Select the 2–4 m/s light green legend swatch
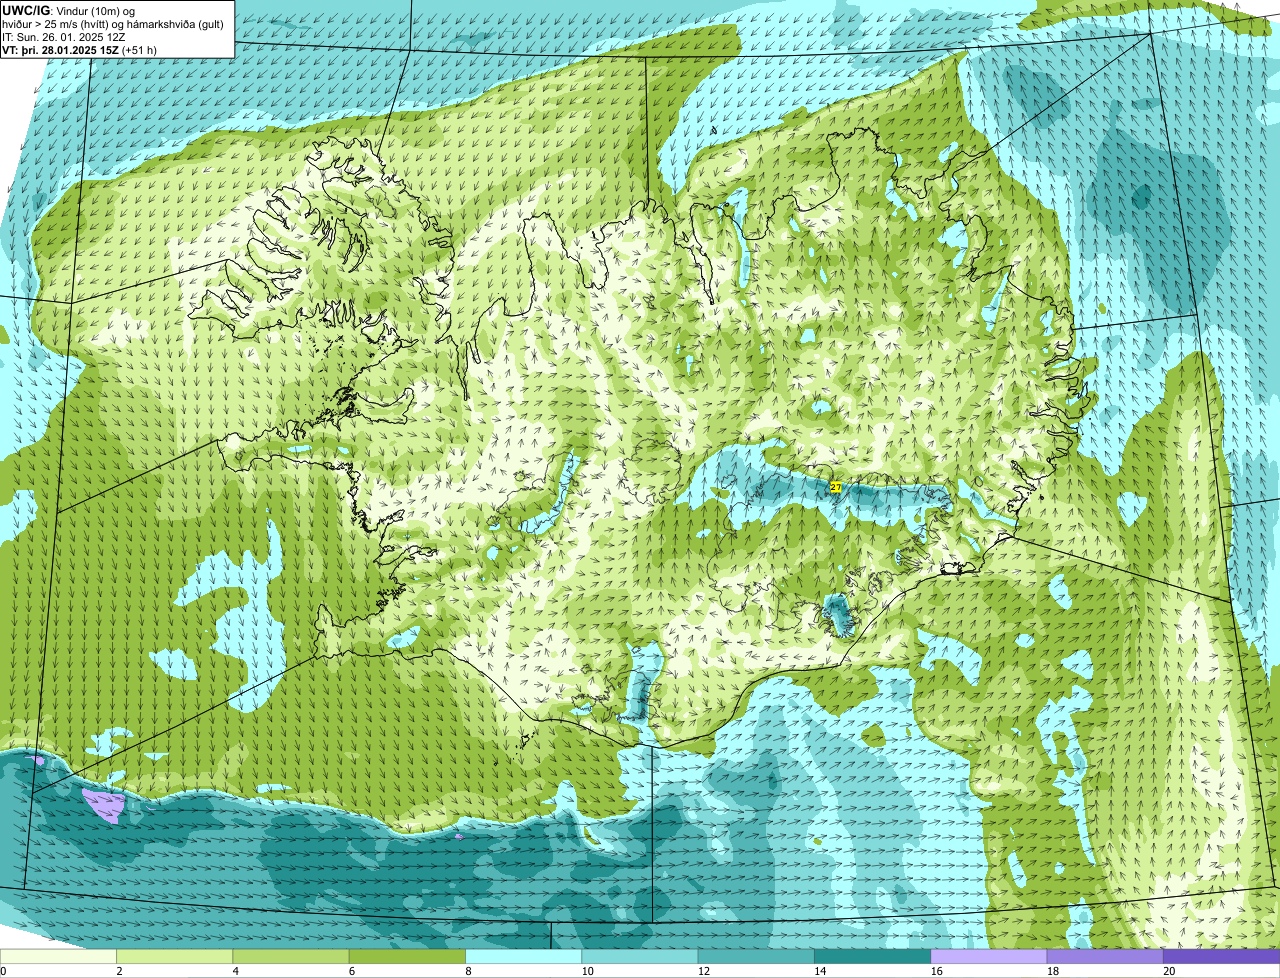This screenshot has height=978, width=1280. [x=174, y=957]
